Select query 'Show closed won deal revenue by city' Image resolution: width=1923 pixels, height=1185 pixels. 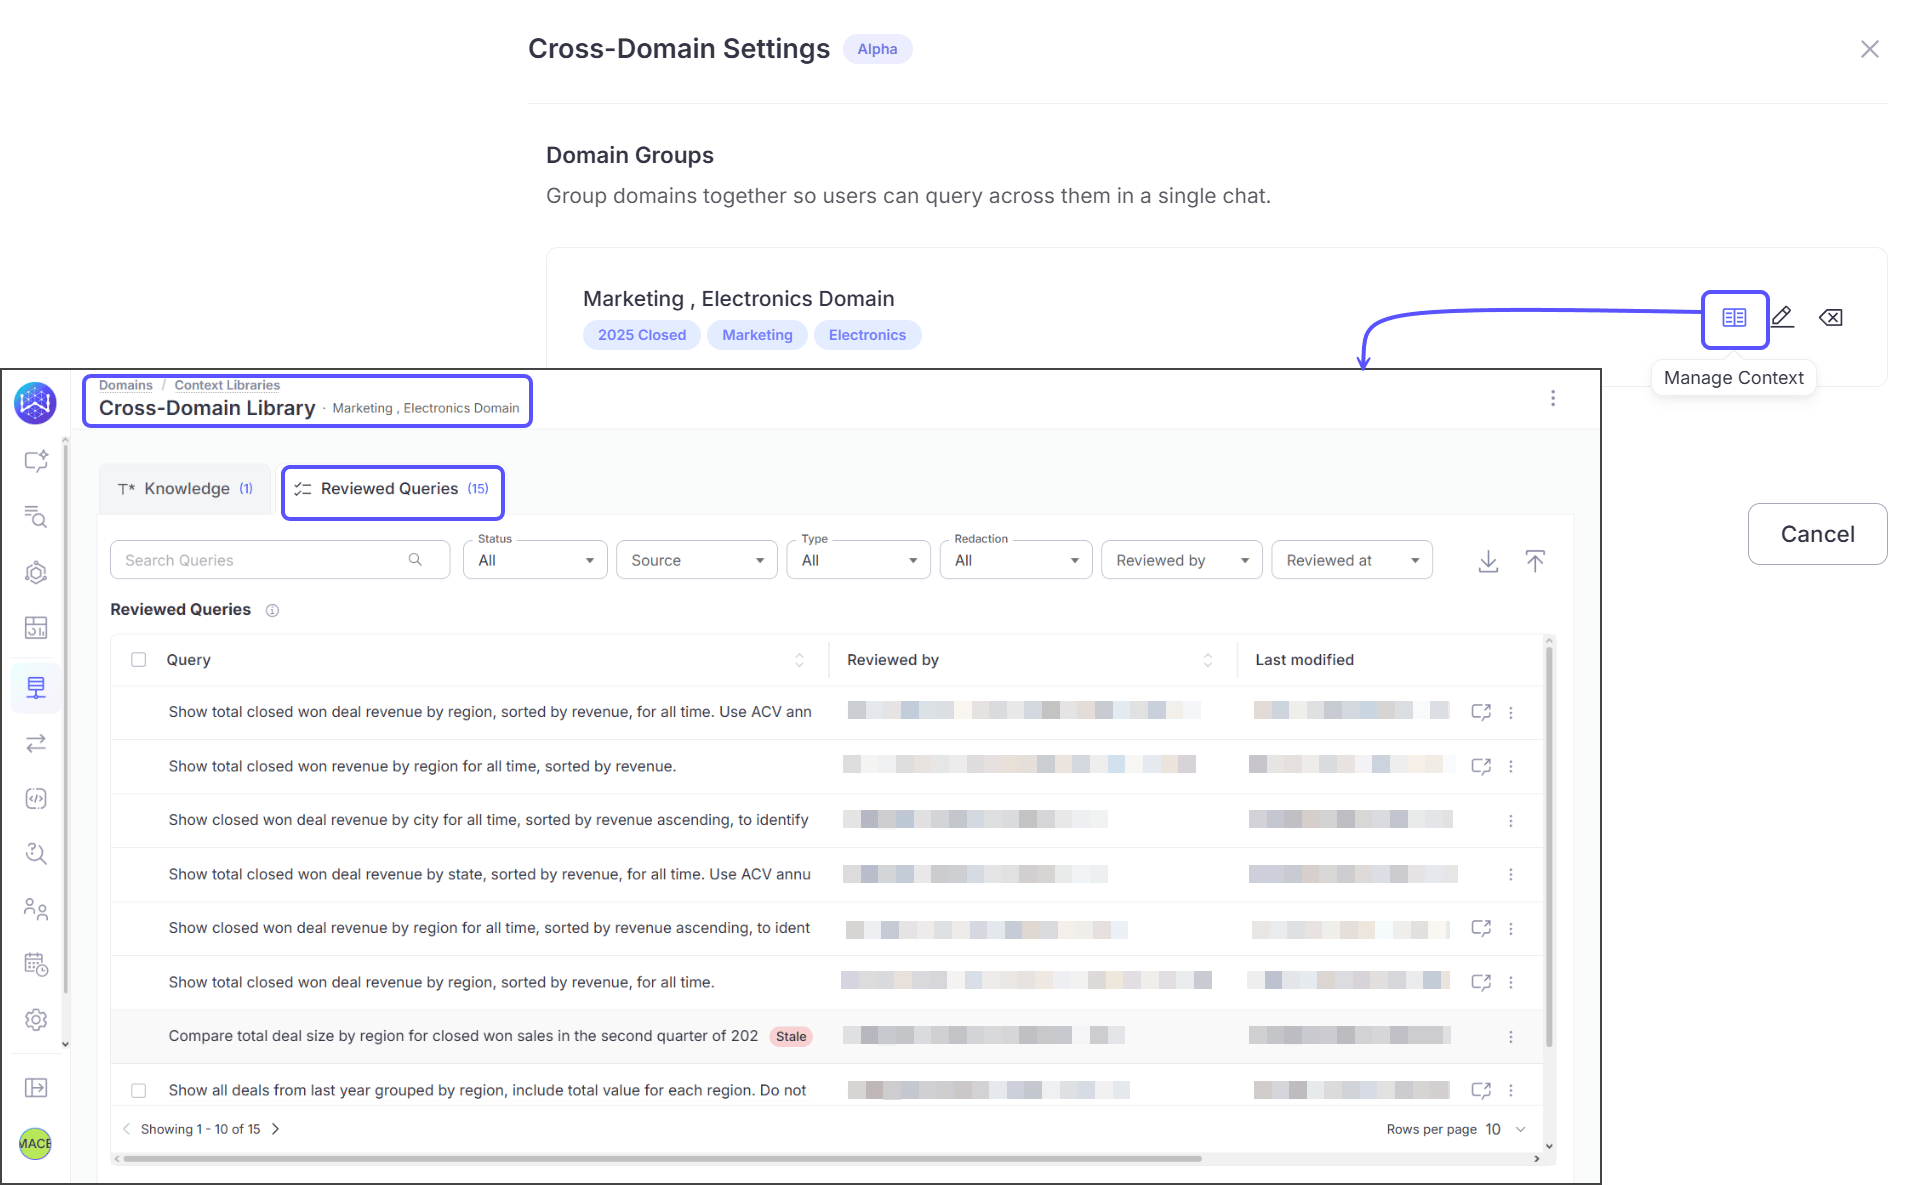488,820
